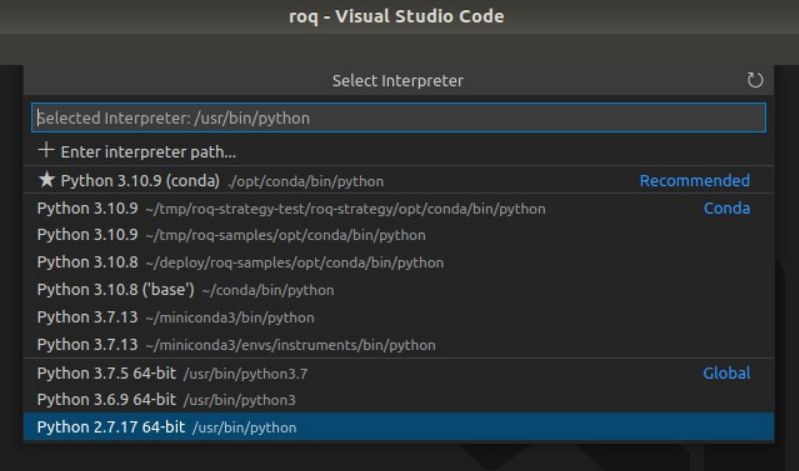Click the refresh interpreter list icon

coord(755,80)
